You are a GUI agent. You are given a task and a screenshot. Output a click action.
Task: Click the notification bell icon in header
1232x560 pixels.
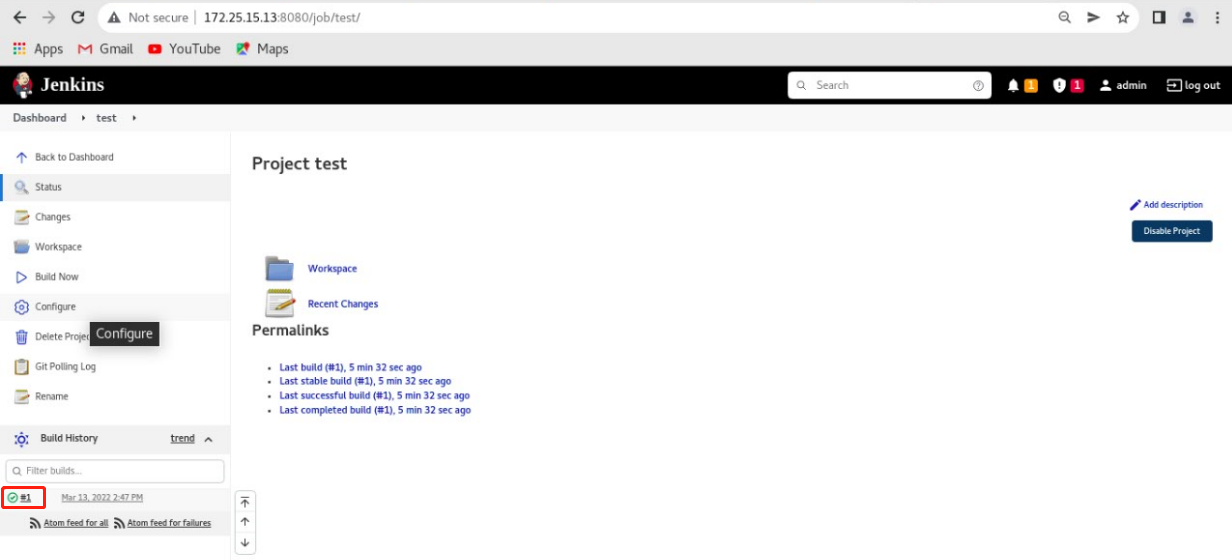tap(1013, 86)
